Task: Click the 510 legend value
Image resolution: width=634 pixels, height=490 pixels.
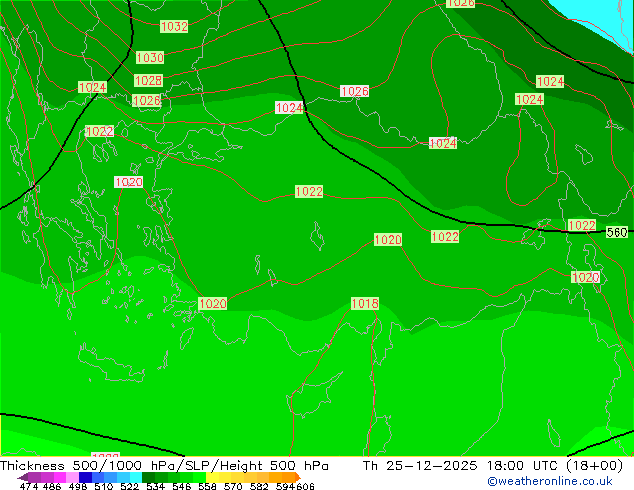Action: click(x=104, y=486)
